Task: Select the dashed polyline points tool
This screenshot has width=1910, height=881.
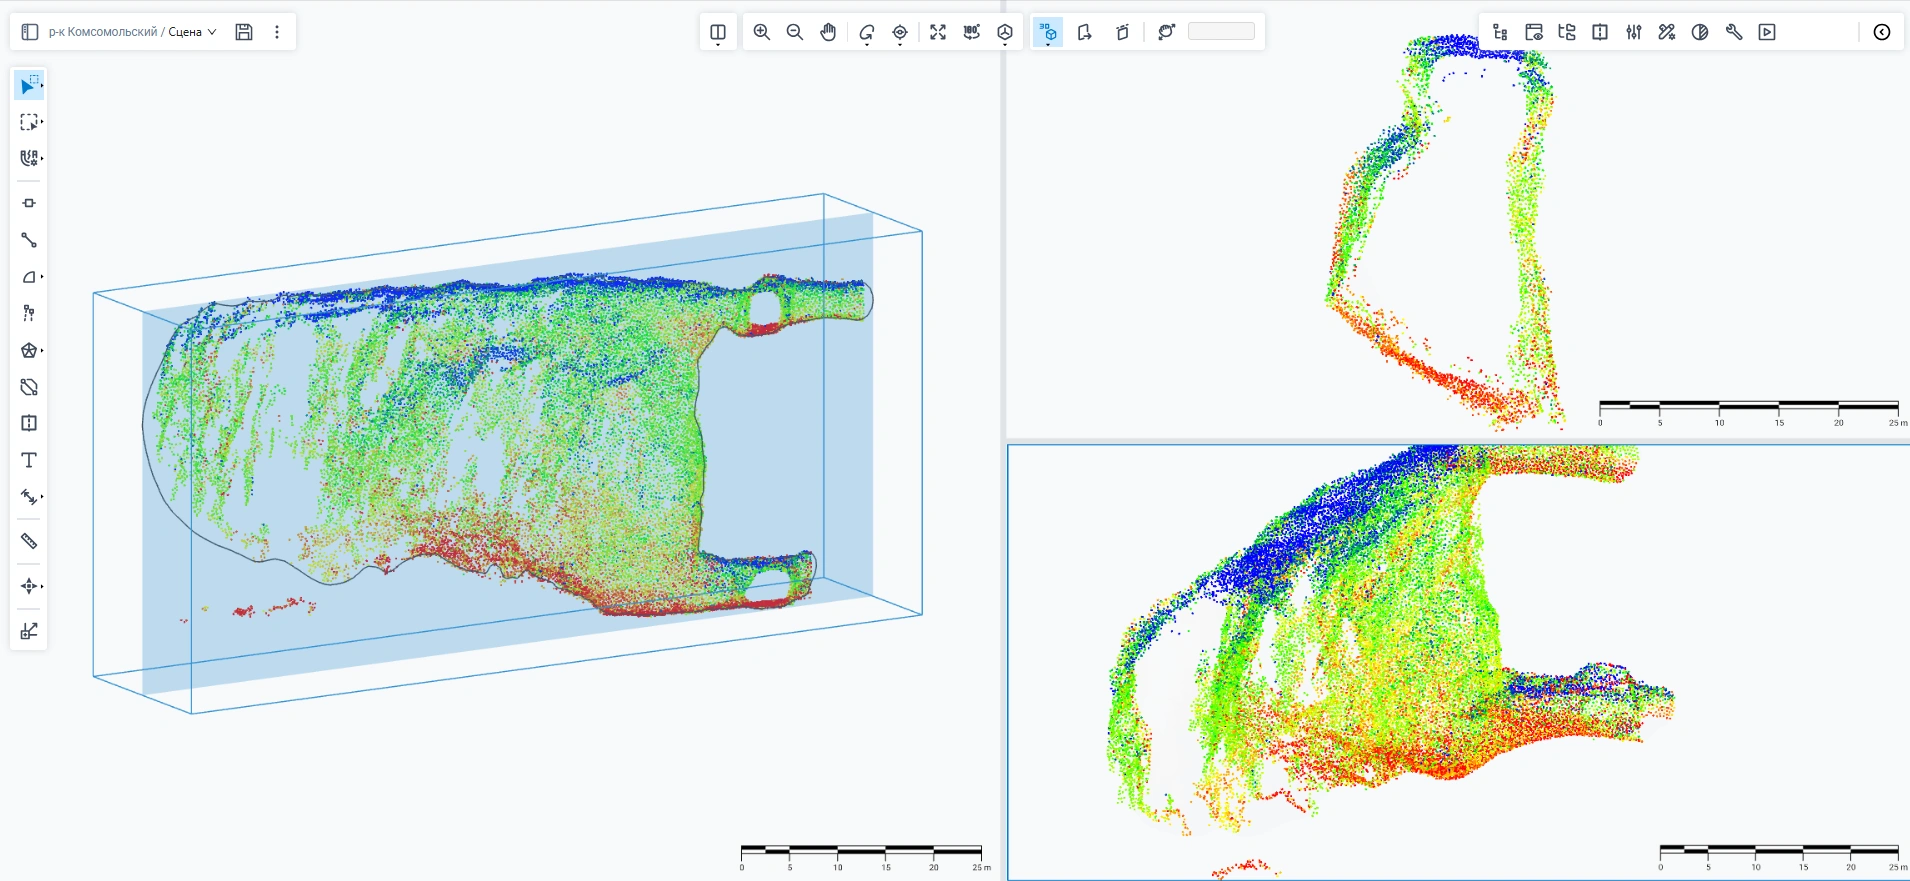Action: pos(29,313)
